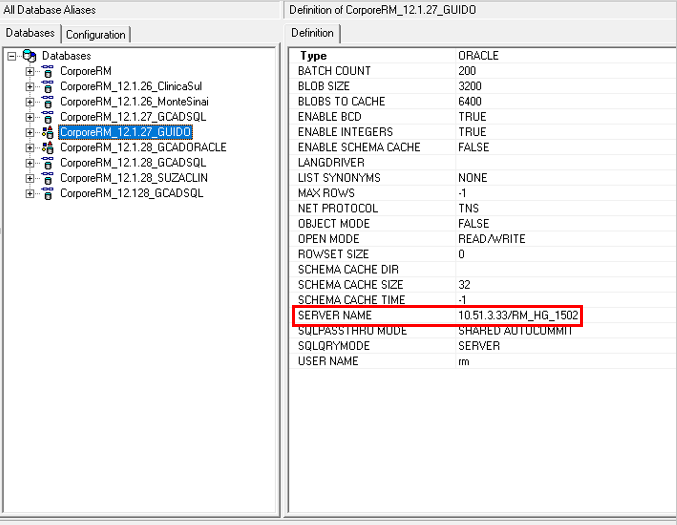This screenshot has height=525, width=677.
Task: Click the empty SCHEMA CACHE DIR field
Action: coord(566,269)
